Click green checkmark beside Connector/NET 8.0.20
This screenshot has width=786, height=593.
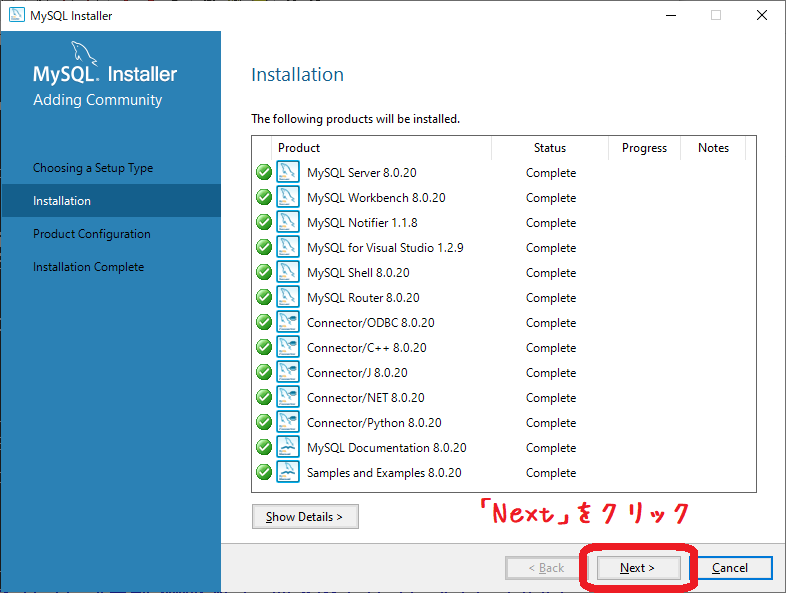click(264, 397)
